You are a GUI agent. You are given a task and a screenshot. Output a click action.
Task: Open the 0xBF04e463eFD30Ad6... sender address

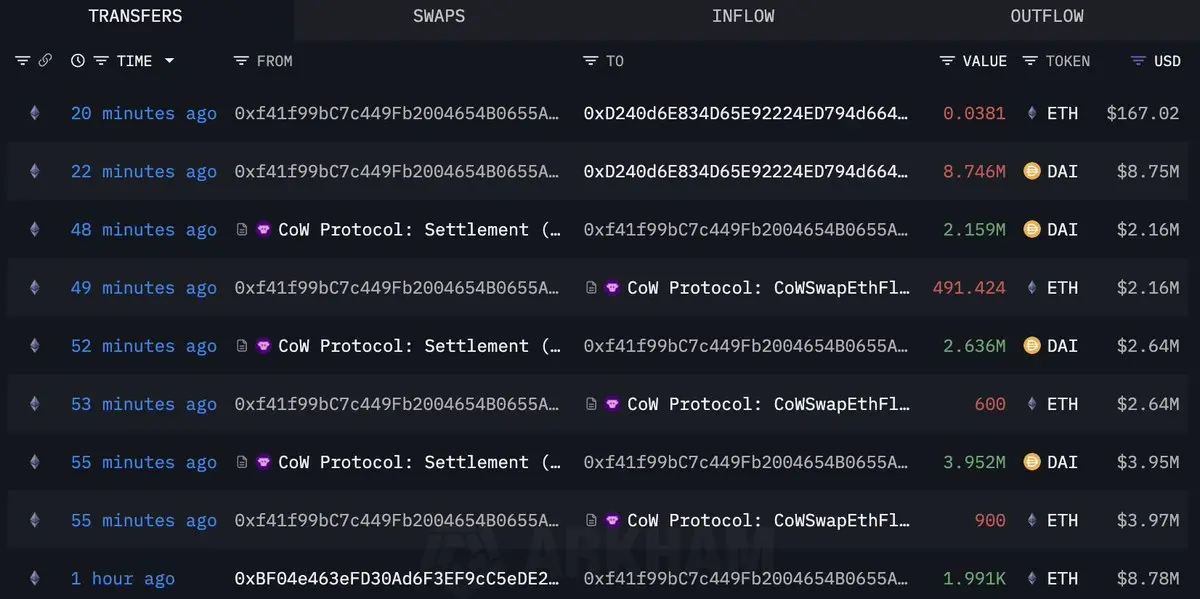coord(397,578)
